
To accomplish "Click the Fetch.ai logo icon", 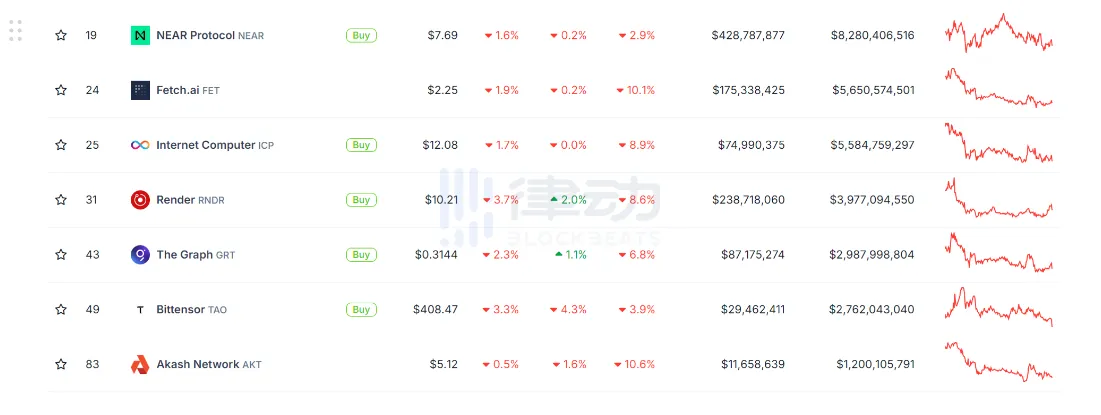I will tap(140, 90).
